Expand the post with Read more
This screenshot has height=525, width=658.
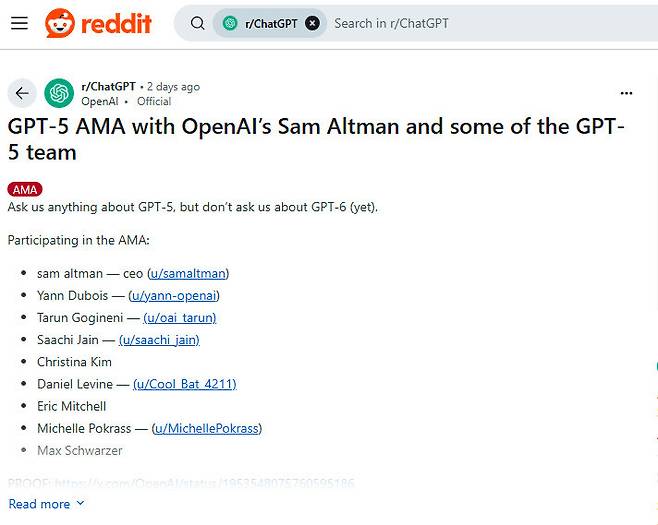click(x=46, y=504)
